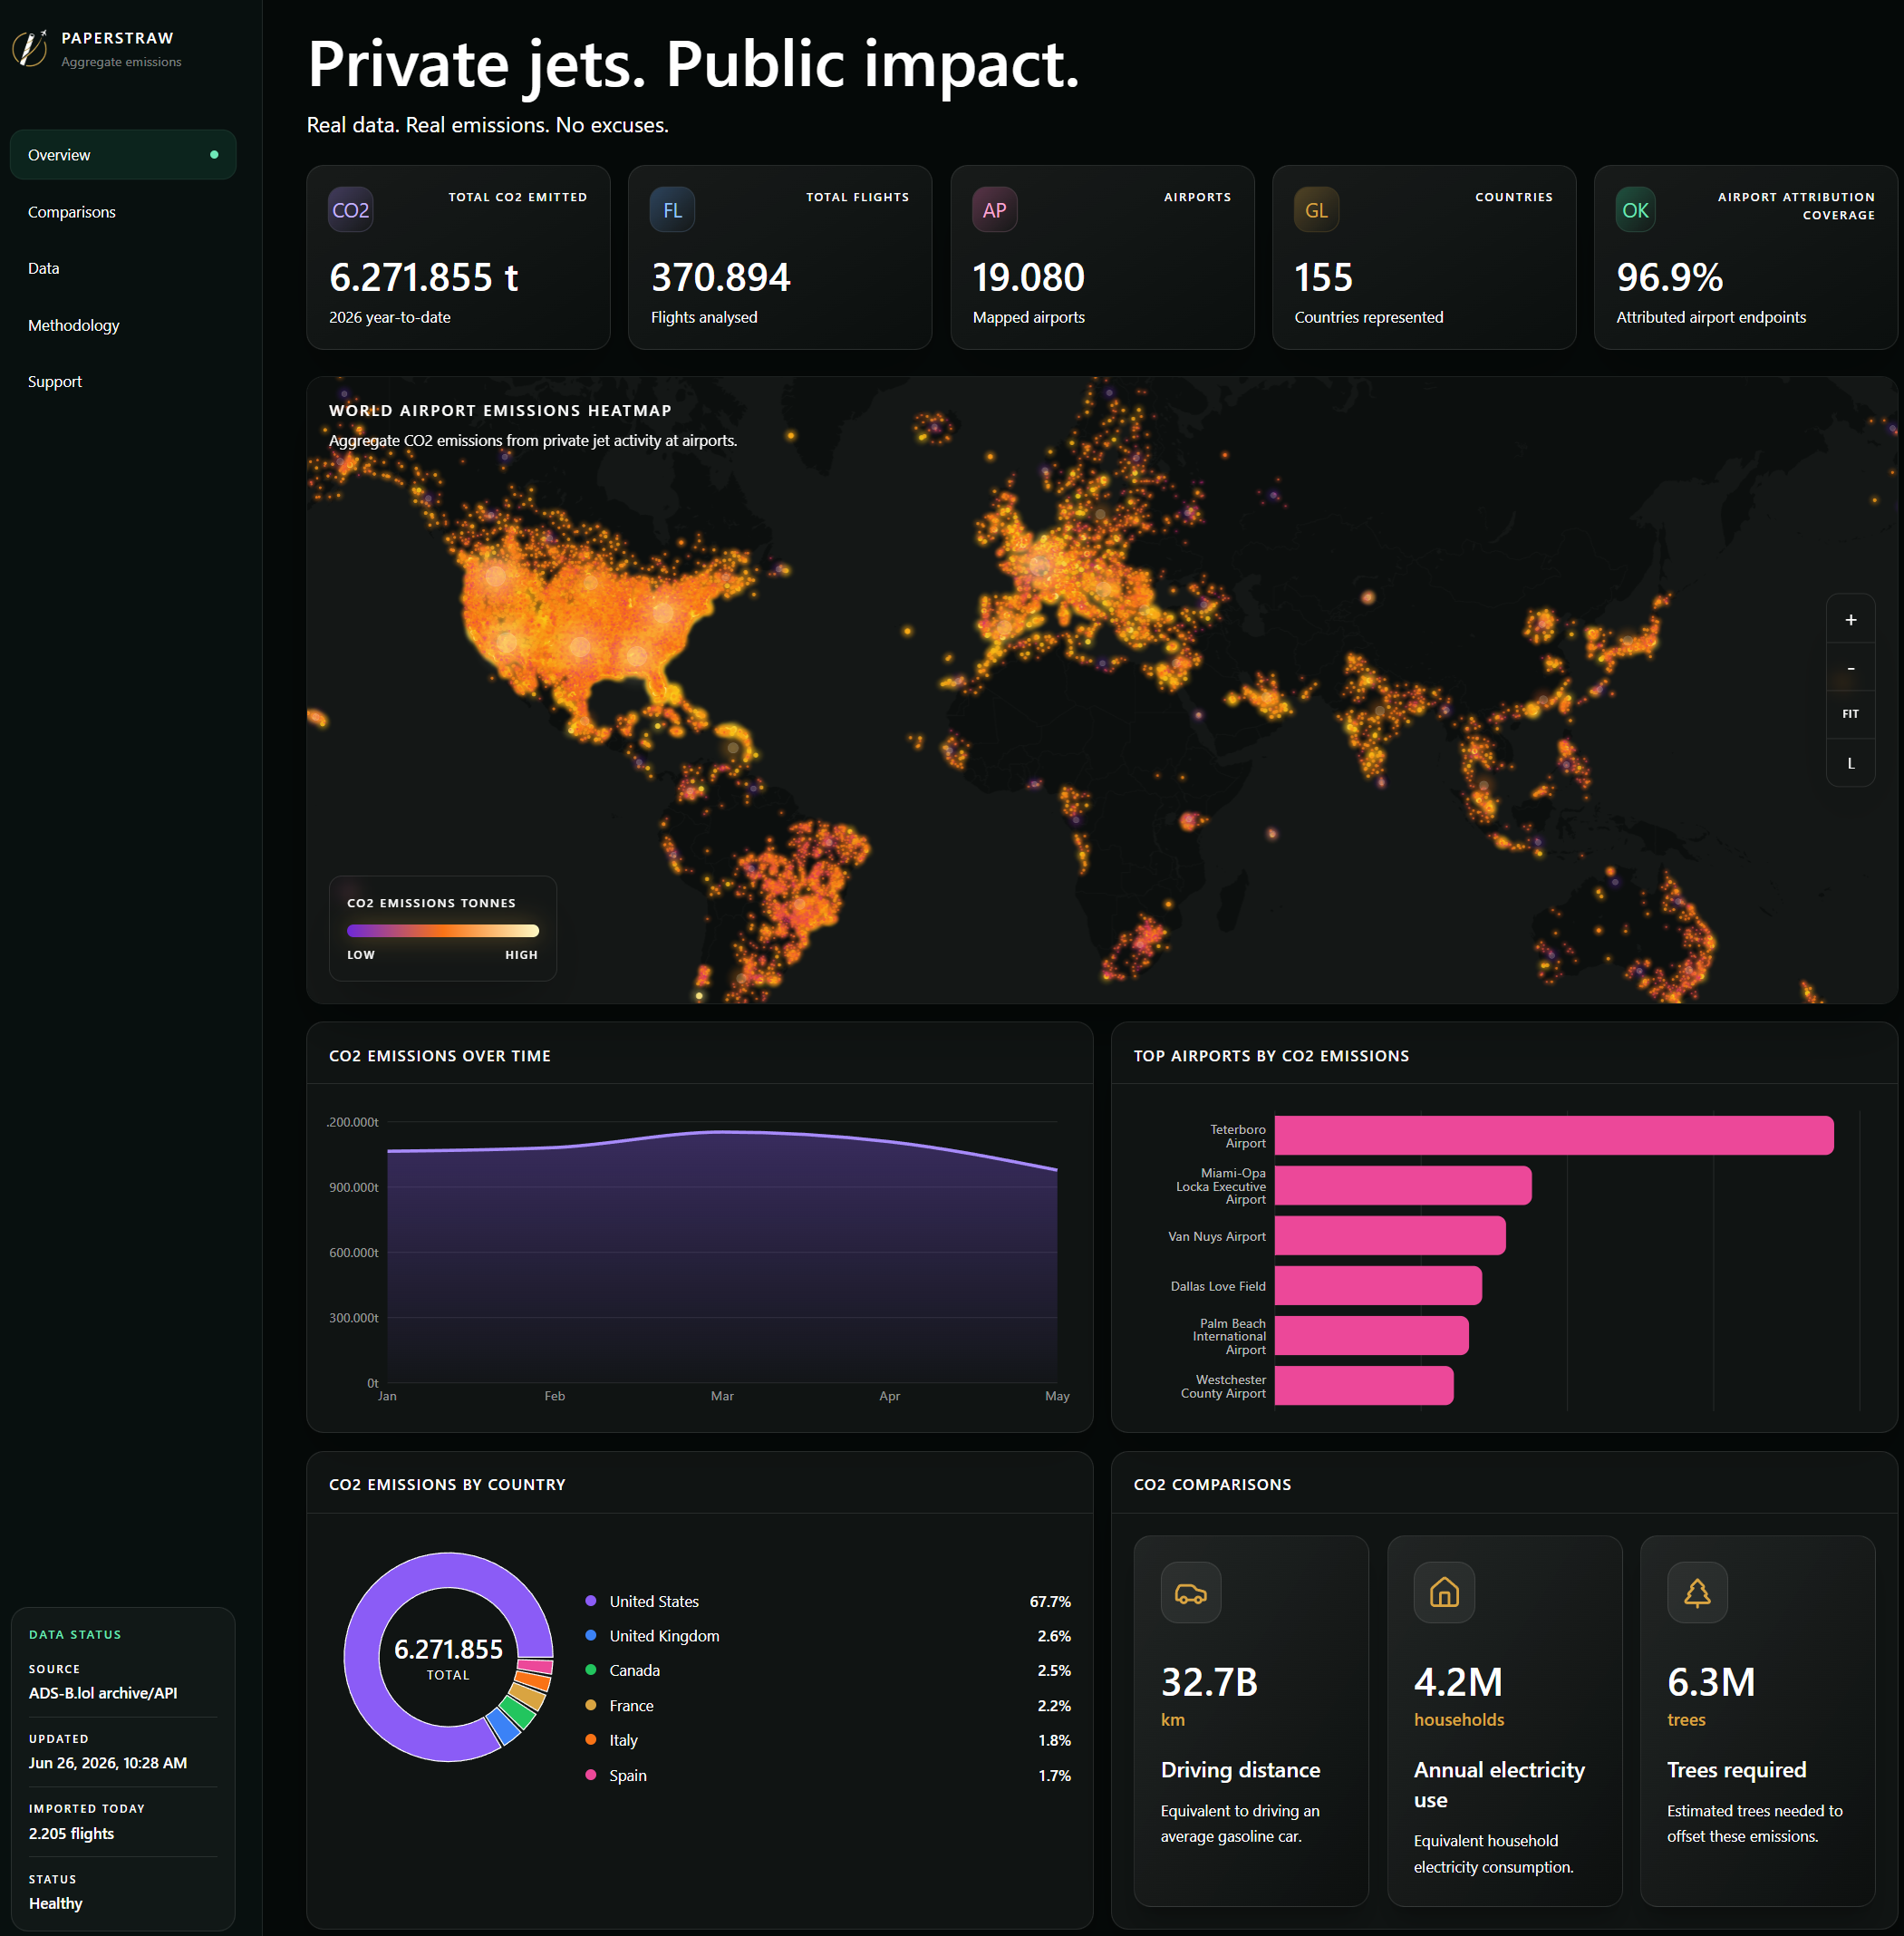Click the green active dot on Overview
Viewport: 1904px width, 1936px height.
coord(214,155)
